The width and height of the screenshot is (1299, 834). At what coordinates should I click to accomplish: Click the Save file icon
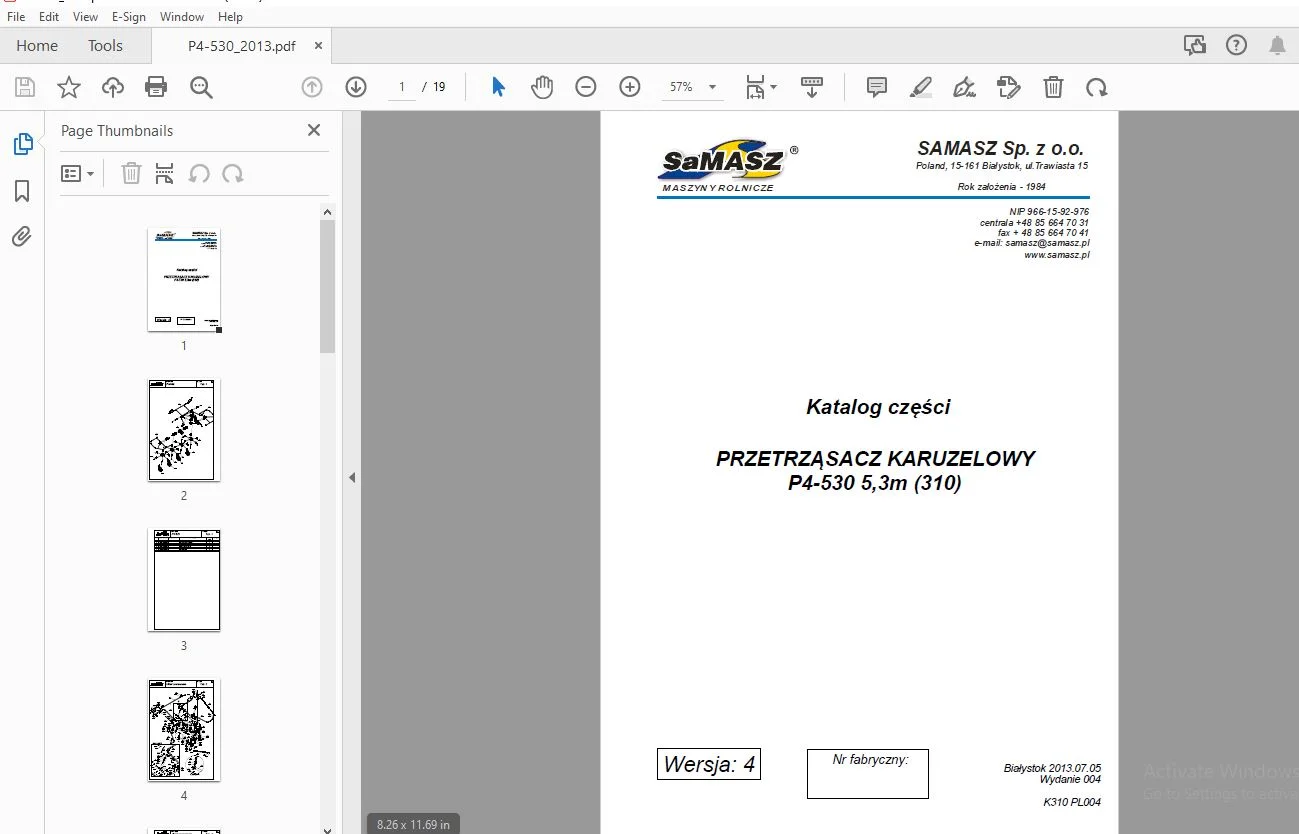[25, 87]
